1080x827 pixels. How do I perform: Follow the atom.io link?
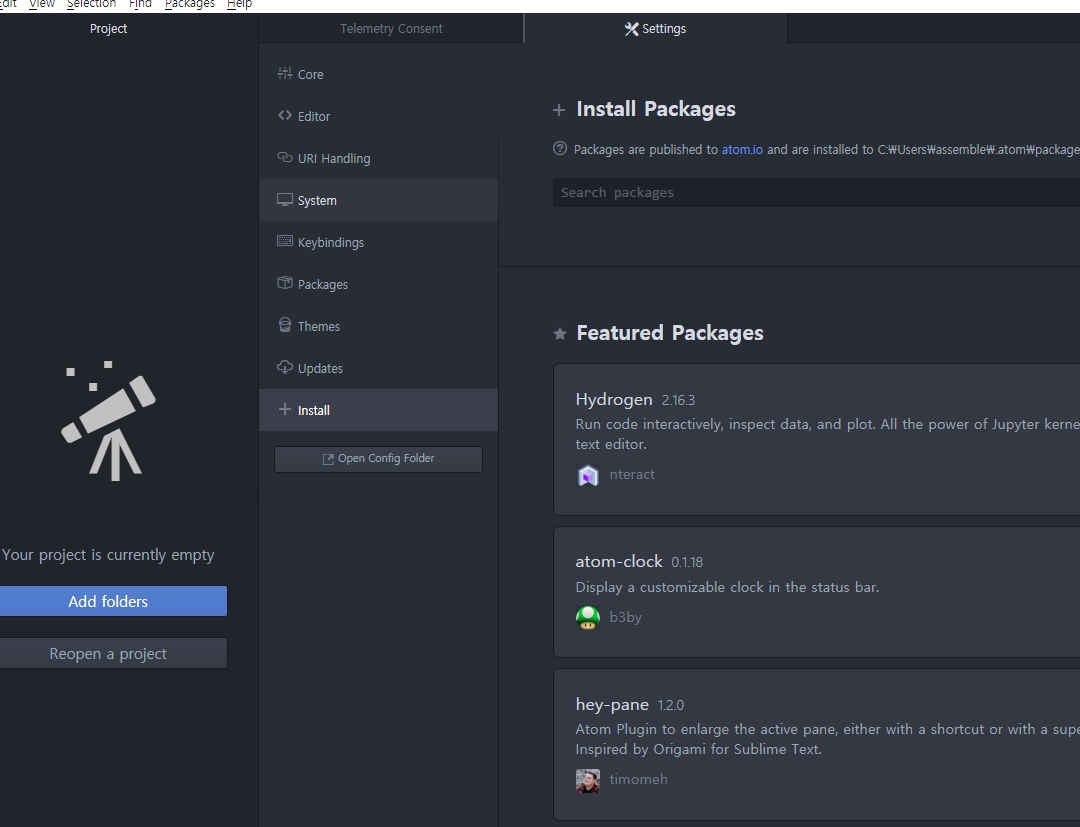point(742,150)
